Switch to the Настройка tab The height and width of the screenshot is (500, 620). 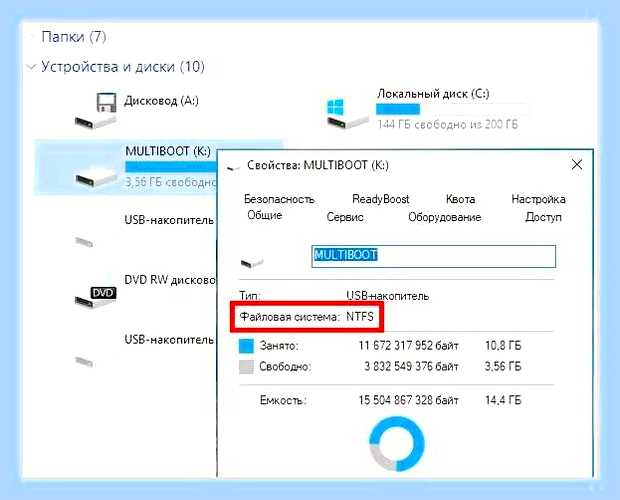click(x=538, y=199)
